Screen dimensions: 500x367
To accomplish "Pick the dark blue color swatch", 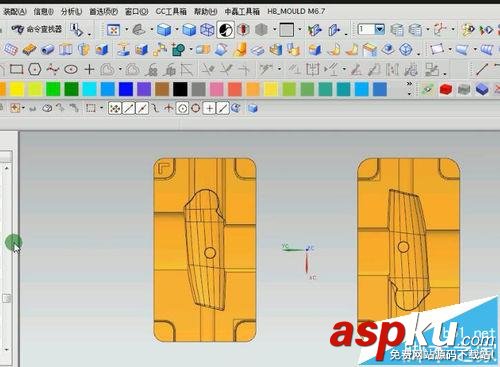I will (x=126, y=89).
